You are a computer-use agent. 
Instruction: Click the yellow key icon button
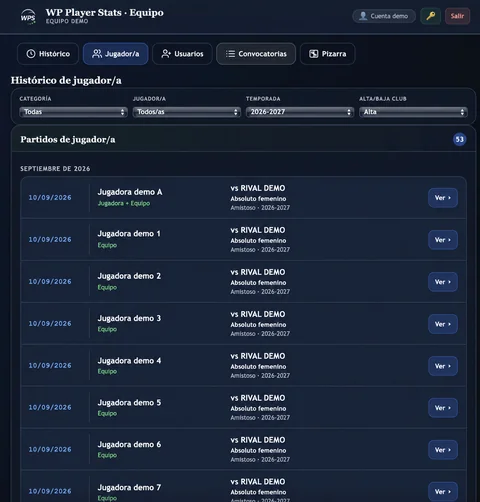tap(430, 16)
